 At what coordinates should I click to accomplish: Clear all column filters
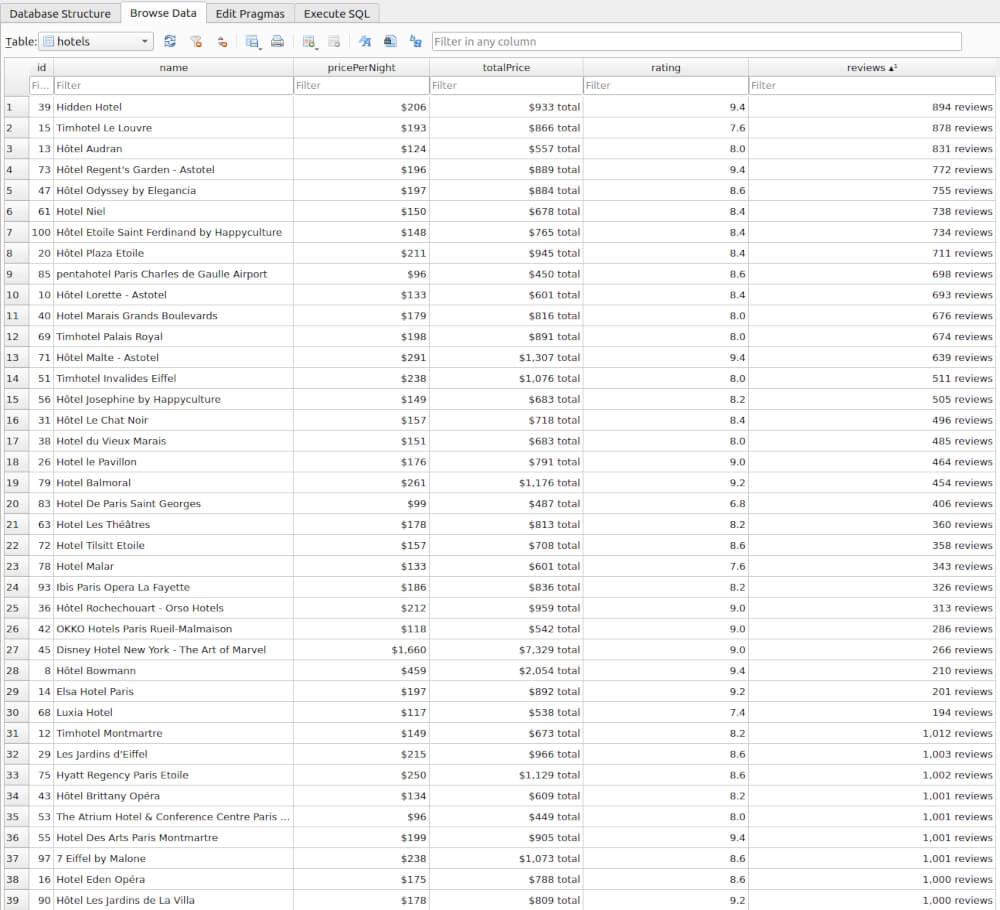(195, 41)
